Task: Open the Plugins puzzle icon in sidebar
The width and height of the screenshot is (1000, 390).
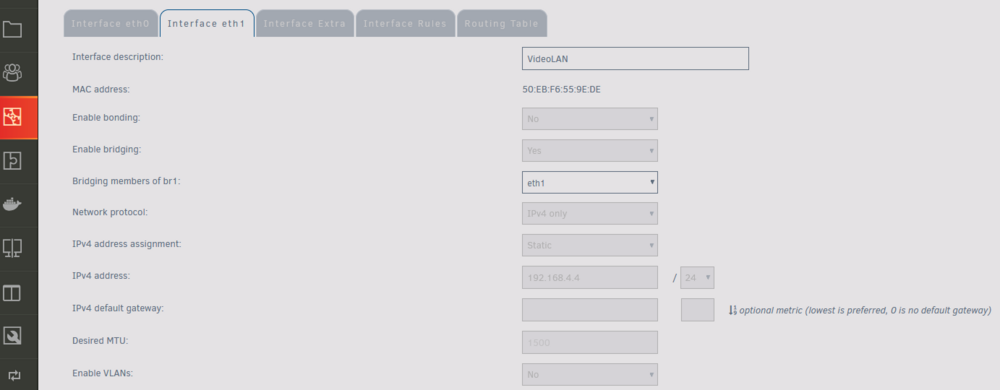Action: 13,161
